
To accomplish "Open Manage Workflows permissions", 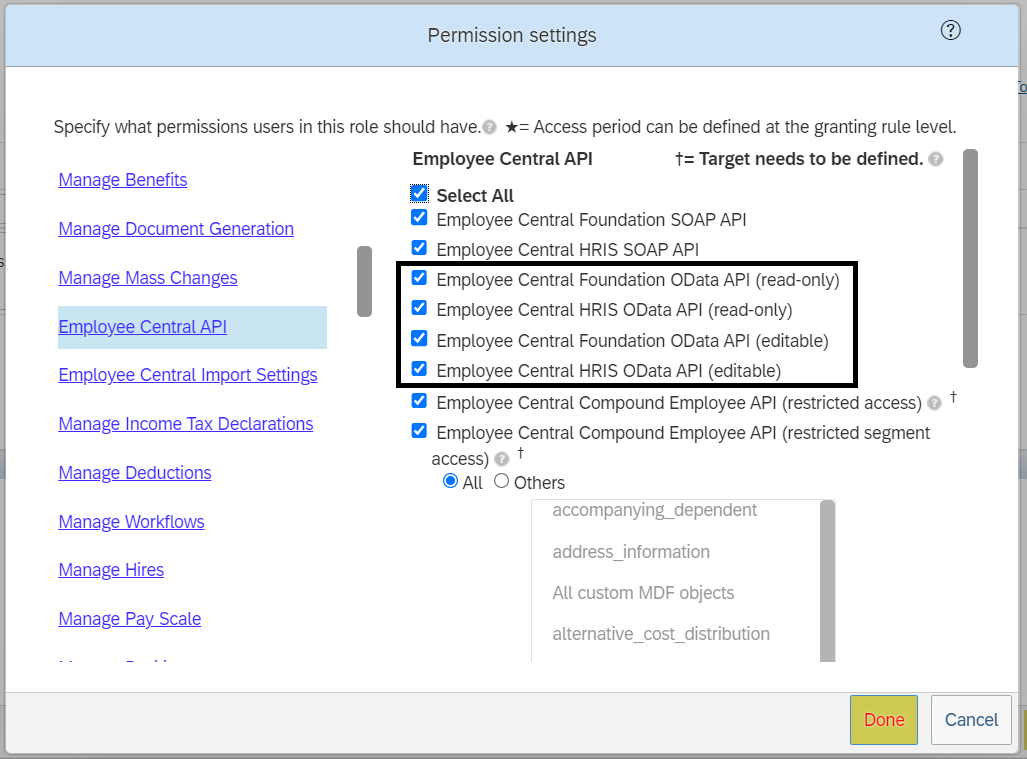I will [x=132, y=522].
